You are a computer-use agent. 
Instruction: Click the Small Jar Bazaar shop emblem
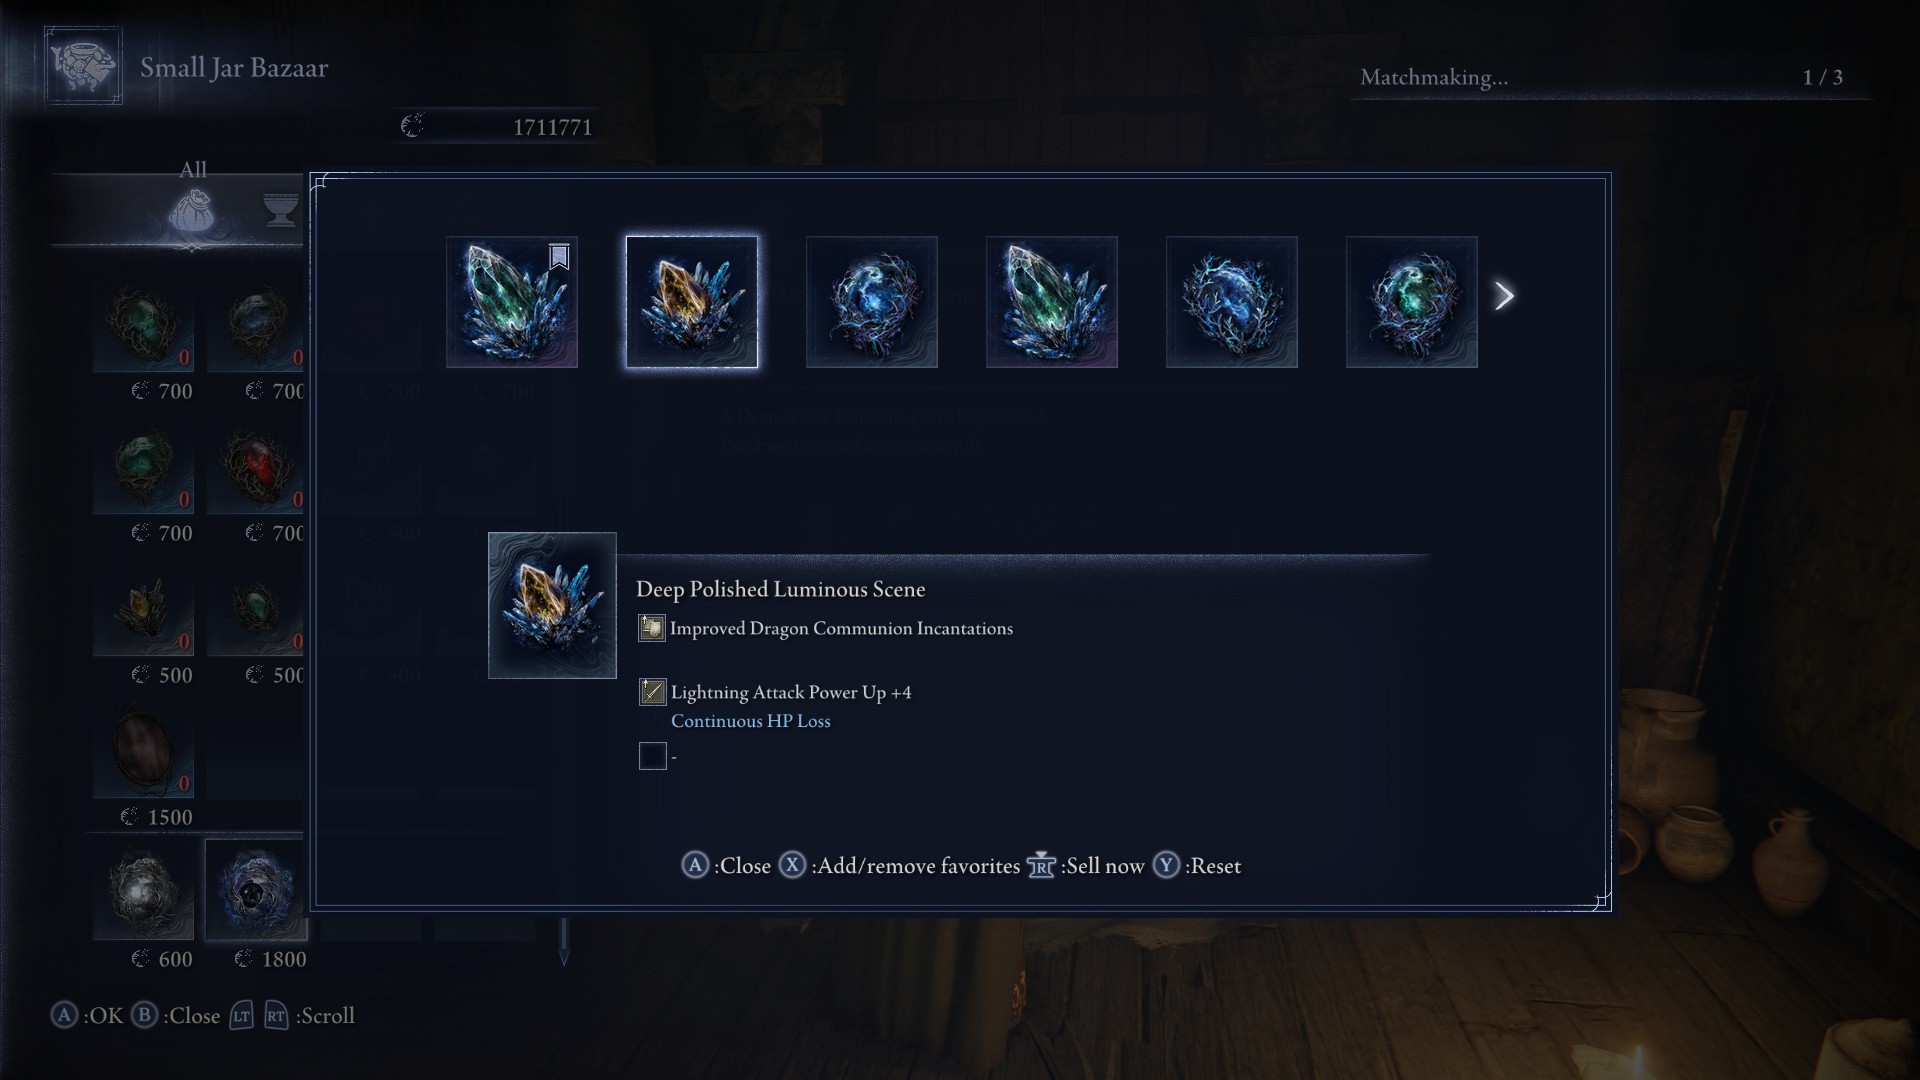pyautogui.click(x=83, y=66)
